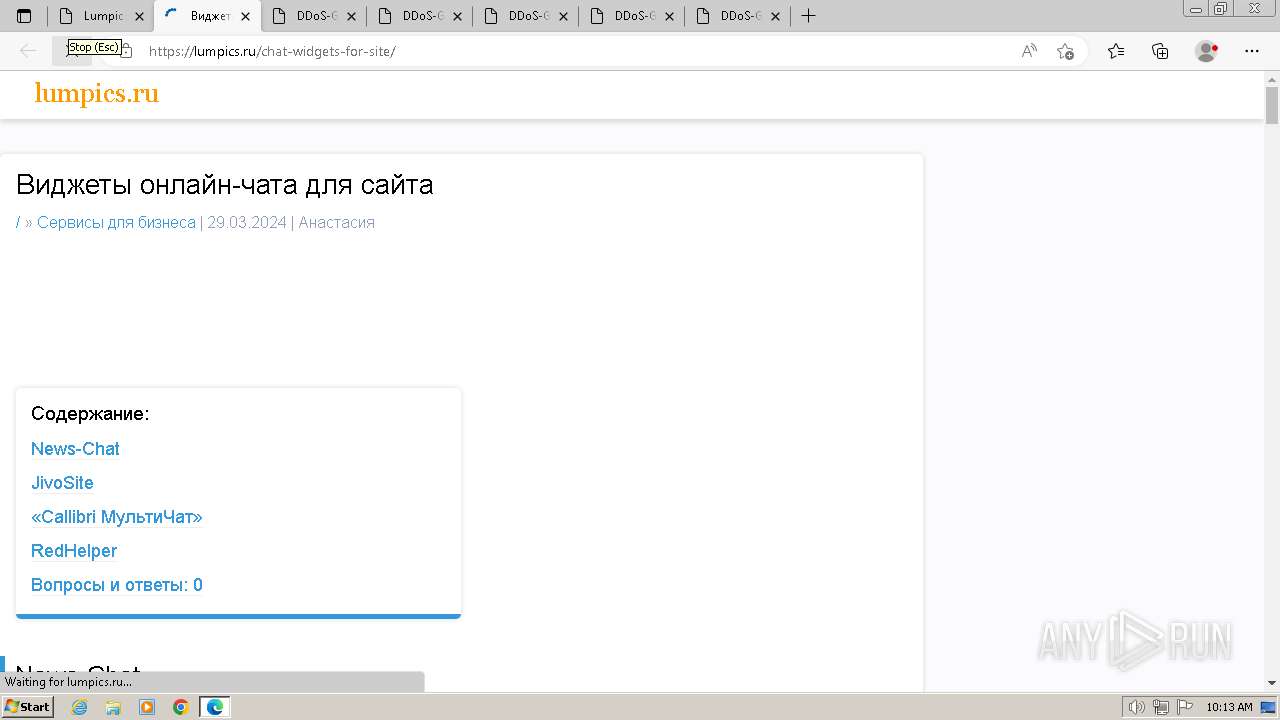Open media player from taskbar

pyautogui.click(x=147, y=707)
